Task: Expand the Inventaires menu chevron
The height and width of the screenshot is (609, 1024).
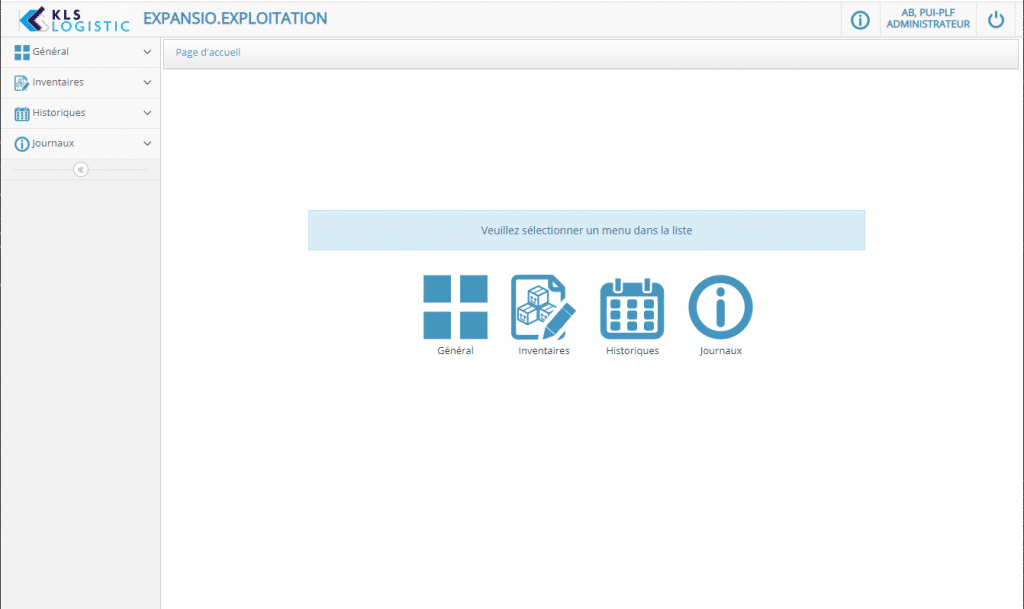Action: pyautogui.click(x=147, y=83)
